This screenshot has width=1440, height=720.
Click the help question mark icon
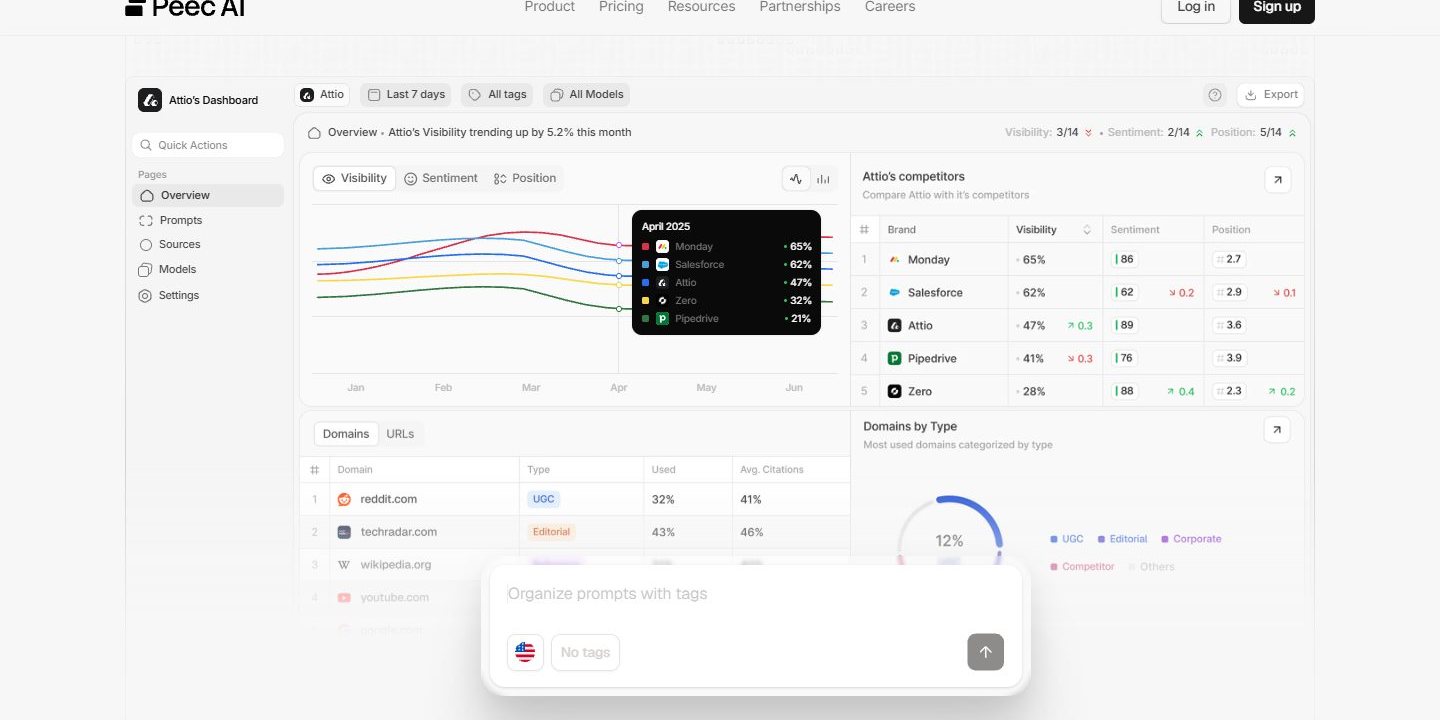point(1215,95)
